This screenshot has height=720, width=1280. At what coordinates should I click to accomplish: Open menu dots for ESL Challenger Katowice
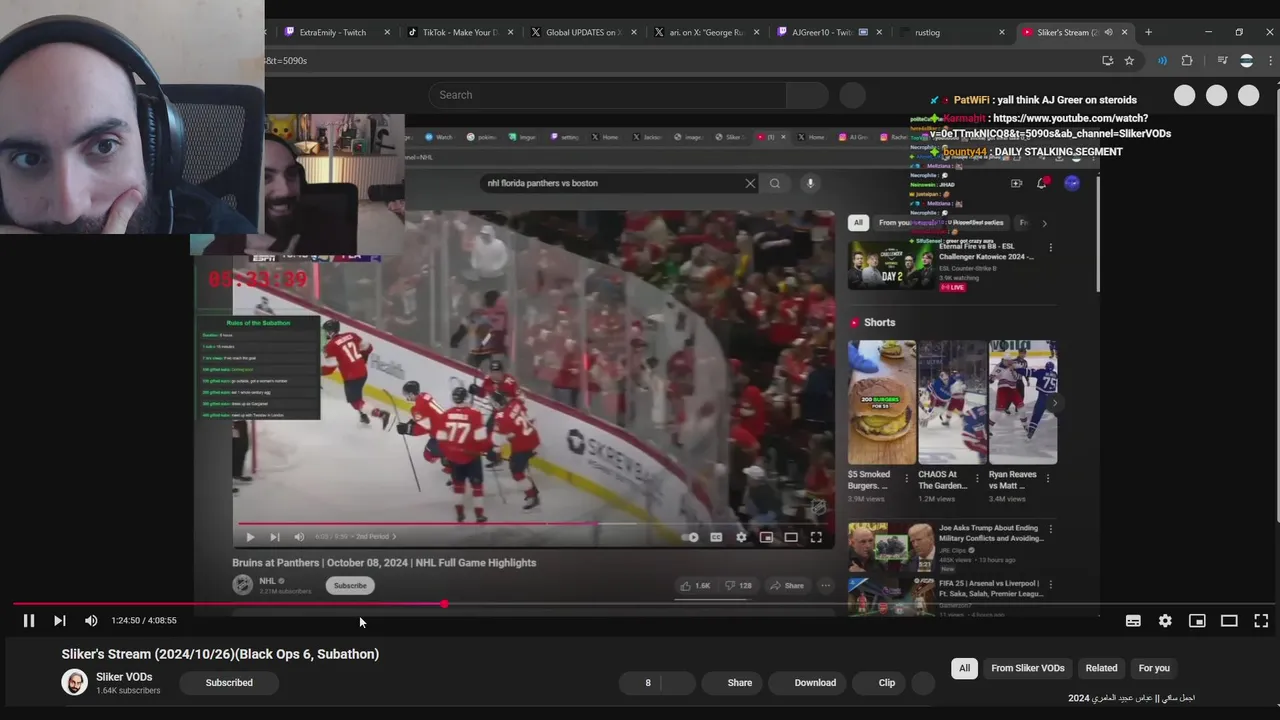coord(1050,247)
